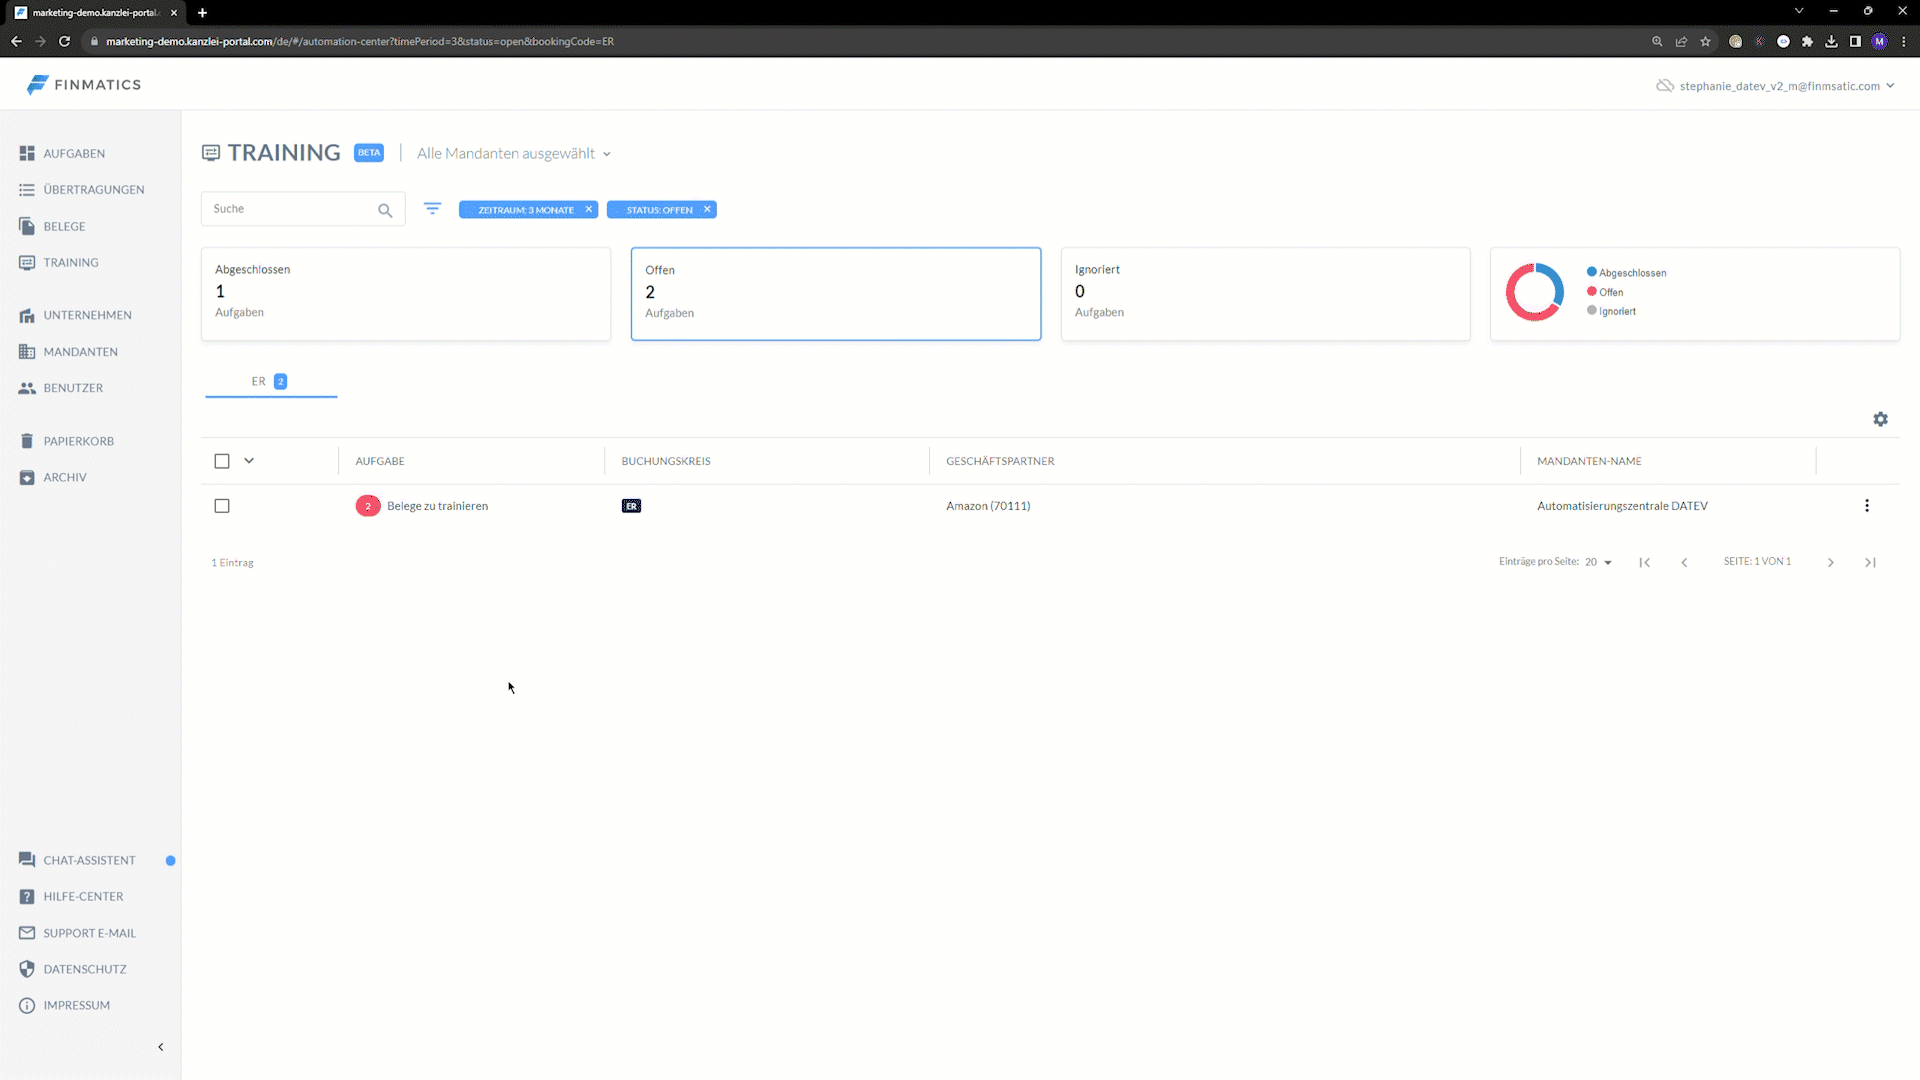The image size is (1920, 1080).
Task: Click the search magnifier icon
Action: pyautogui.click(x=385, y=210)
